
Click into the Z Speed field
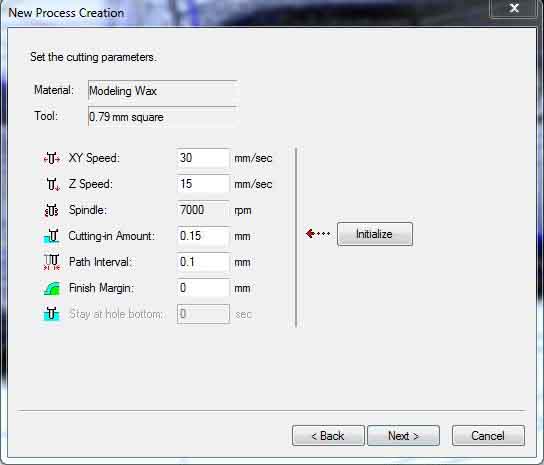pos(203,184)
